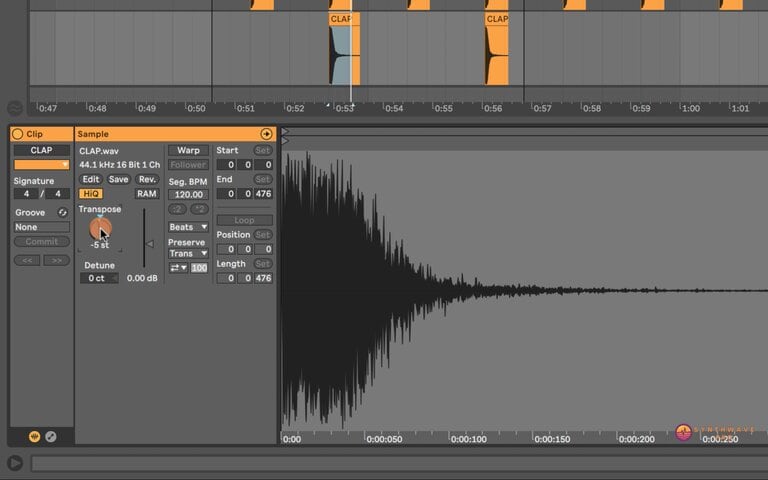The image size is (768, 480).
Task: Select the second CLAP clip near 0:56
Action: [497, 49]
